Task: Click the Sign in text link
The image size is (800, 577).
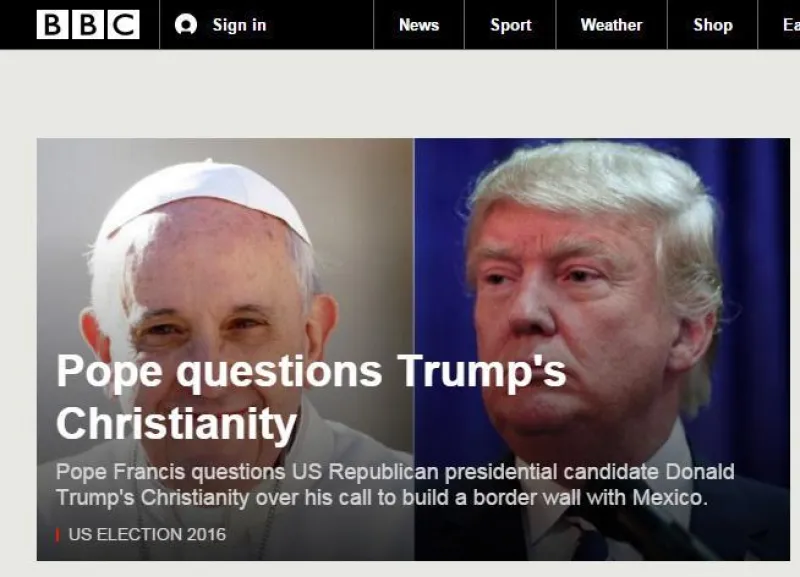Action: pos(239,25)
